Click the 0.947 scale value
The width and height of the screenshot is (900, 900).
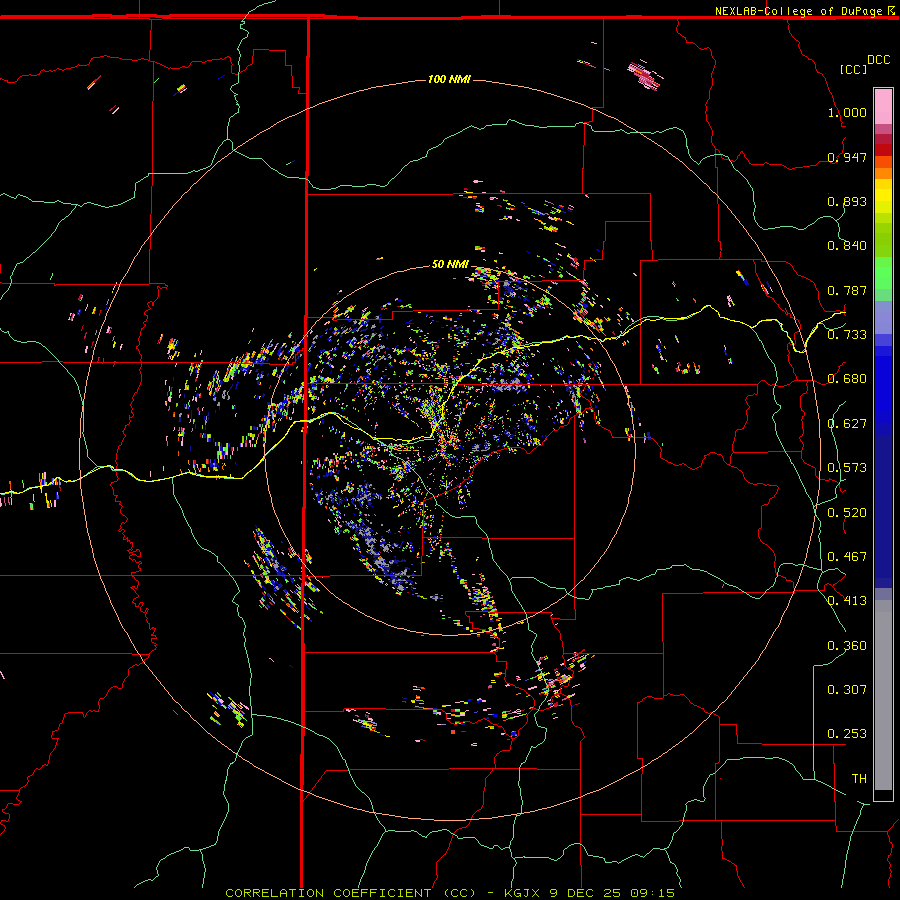point(847,157)
